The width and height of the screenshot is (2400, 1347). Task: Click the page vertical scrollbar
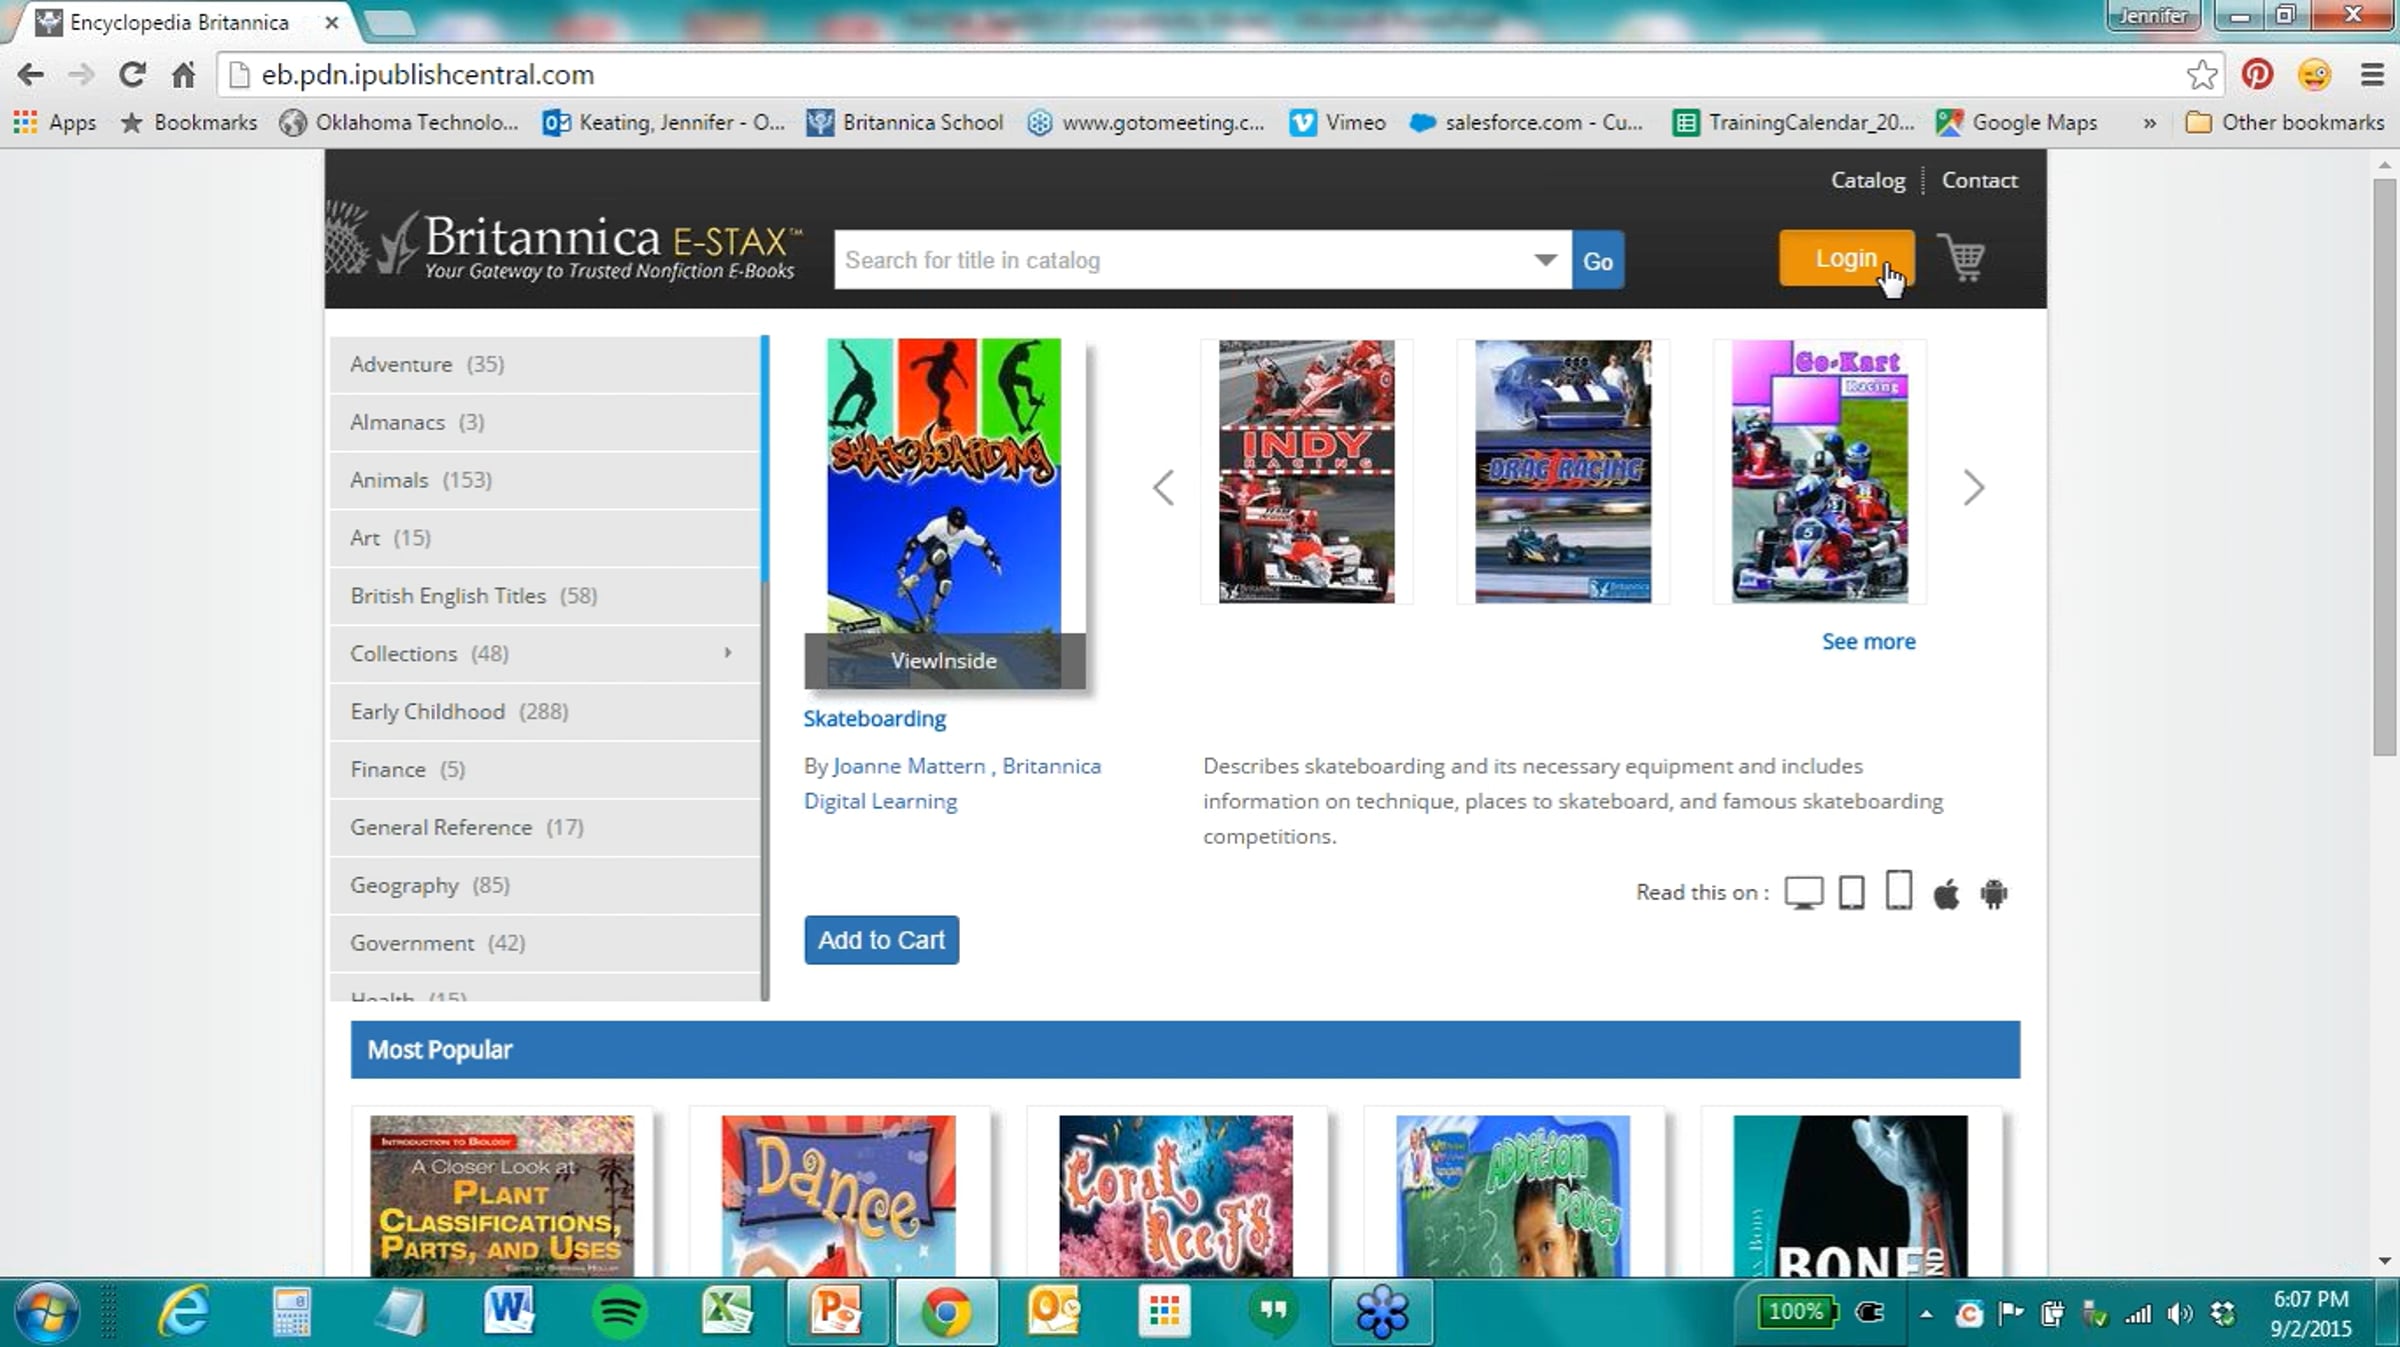(x=2384, y=467)
